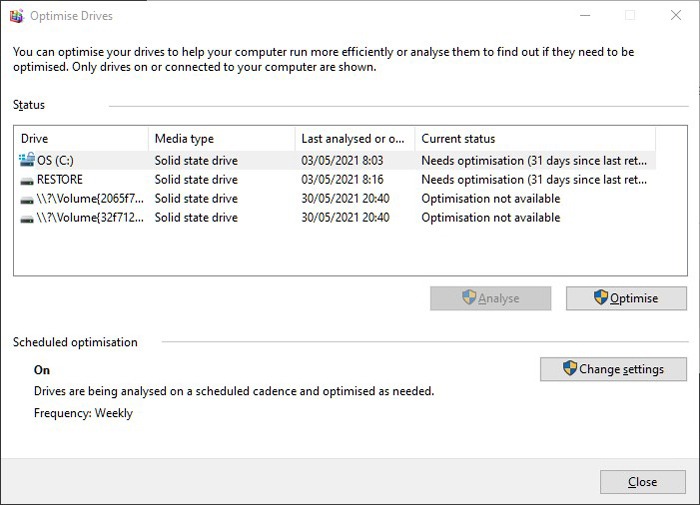
Task: Close the dialog with the Close button
Action: 643,482
